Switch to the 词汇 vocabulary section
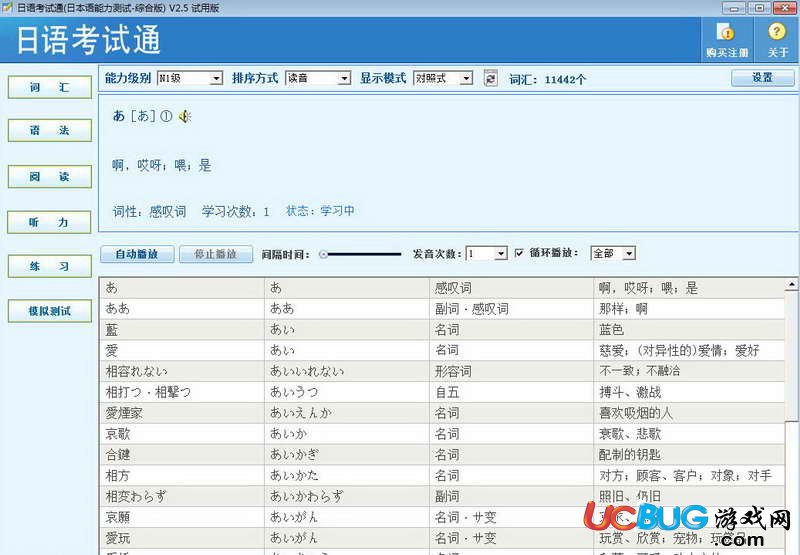Image resolution: width=800 pixels, height=555 pixels. point(49,87)
